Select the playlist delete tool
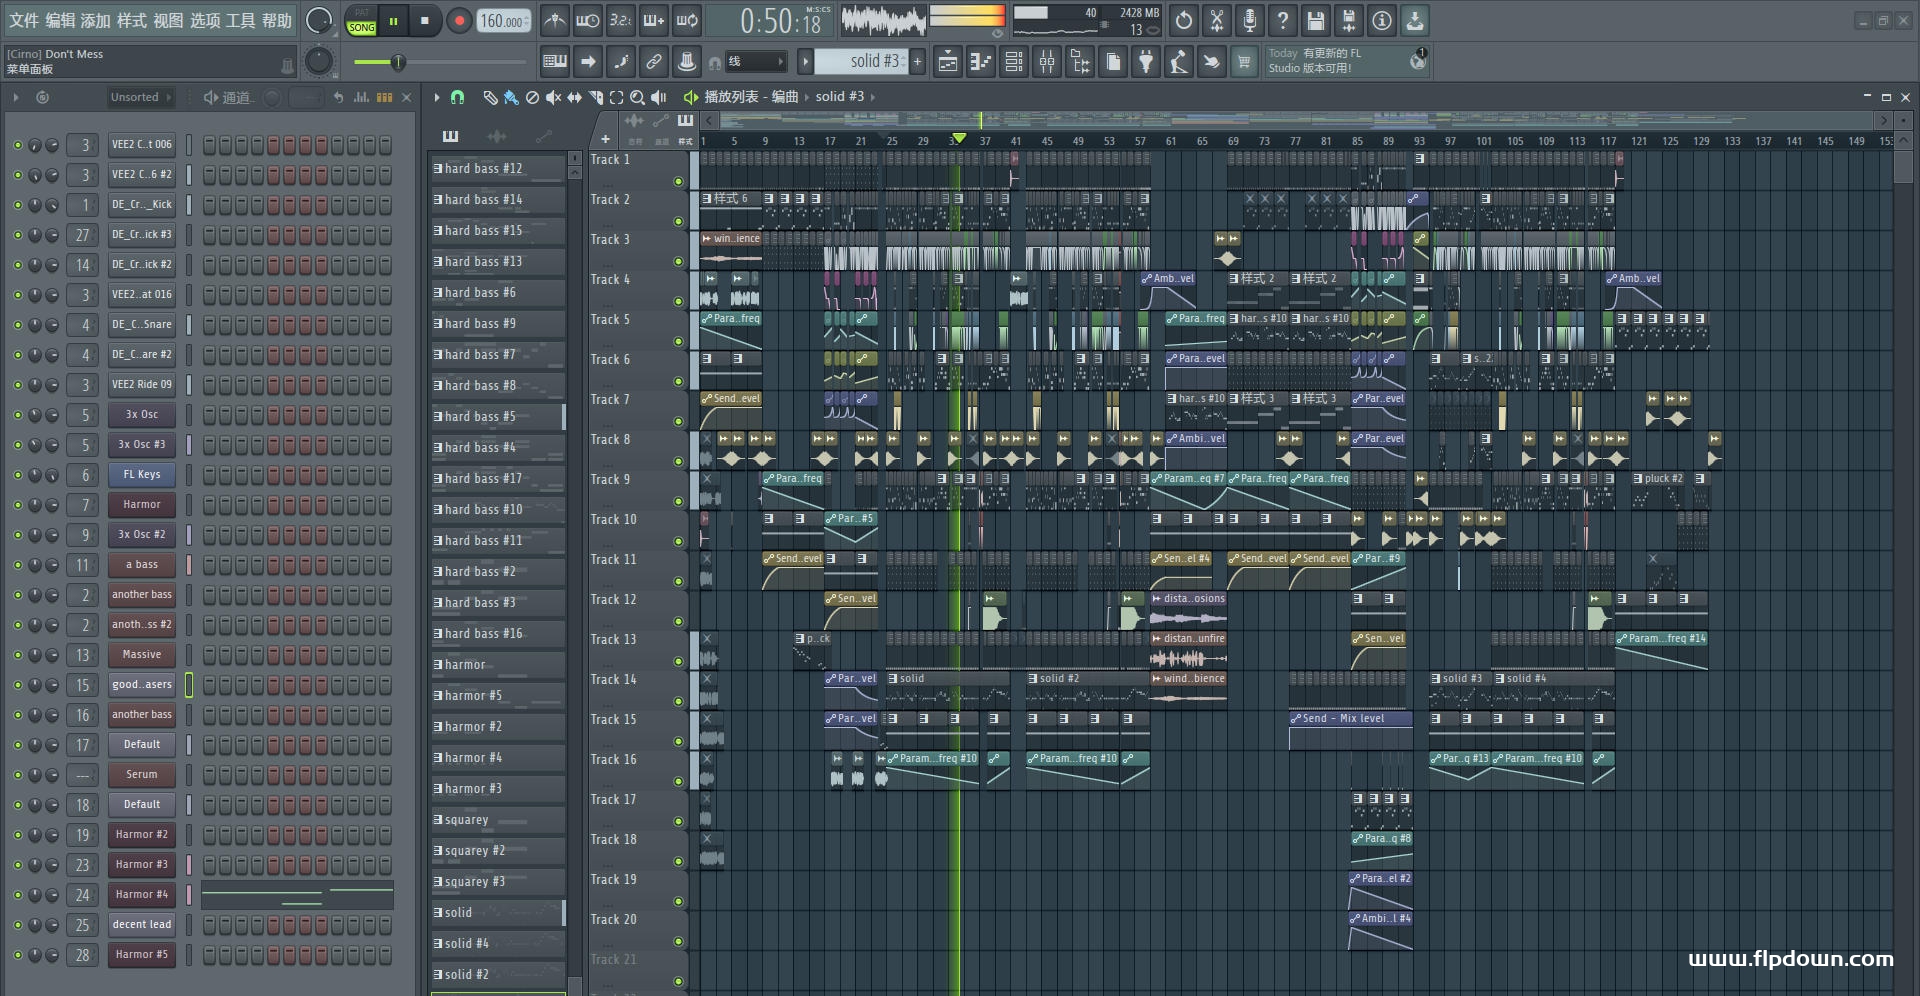This screenshot has width=1920, height=996. pos(532,97)
